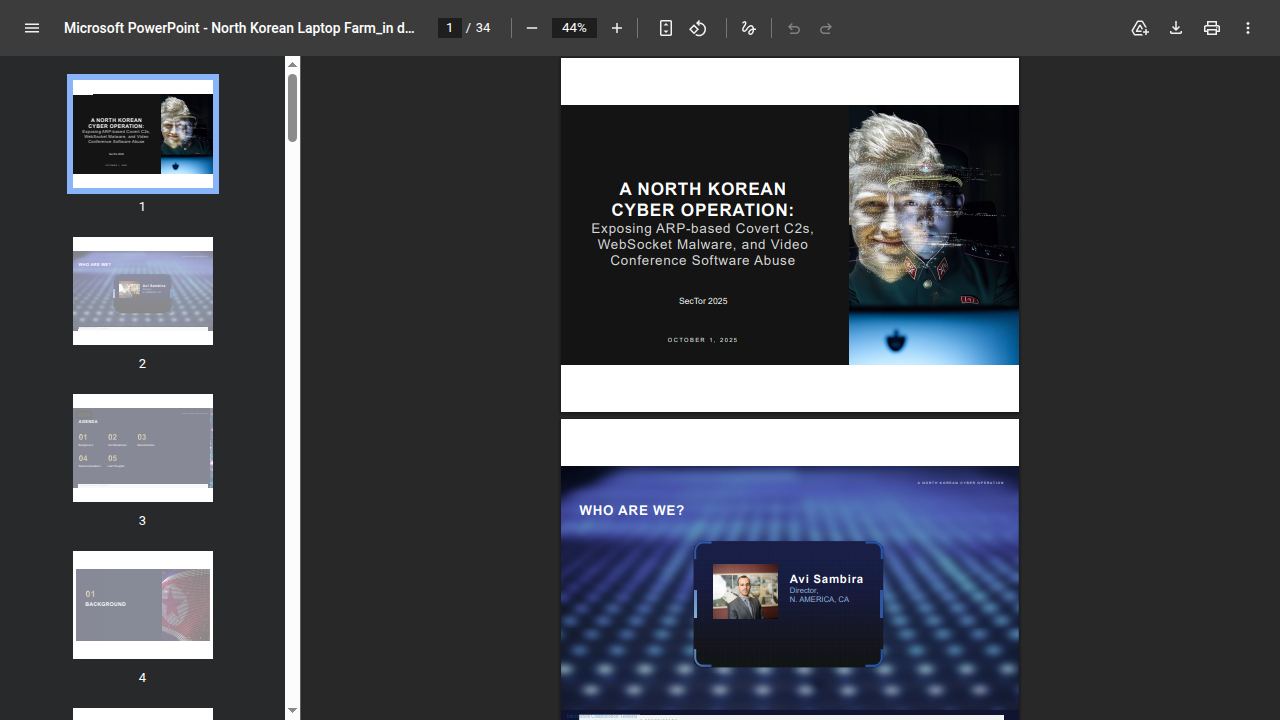Rotate the document counterclockwise
Image resolution: width=1280 pixels, height=720 pixels.
[x=698, y=28]
